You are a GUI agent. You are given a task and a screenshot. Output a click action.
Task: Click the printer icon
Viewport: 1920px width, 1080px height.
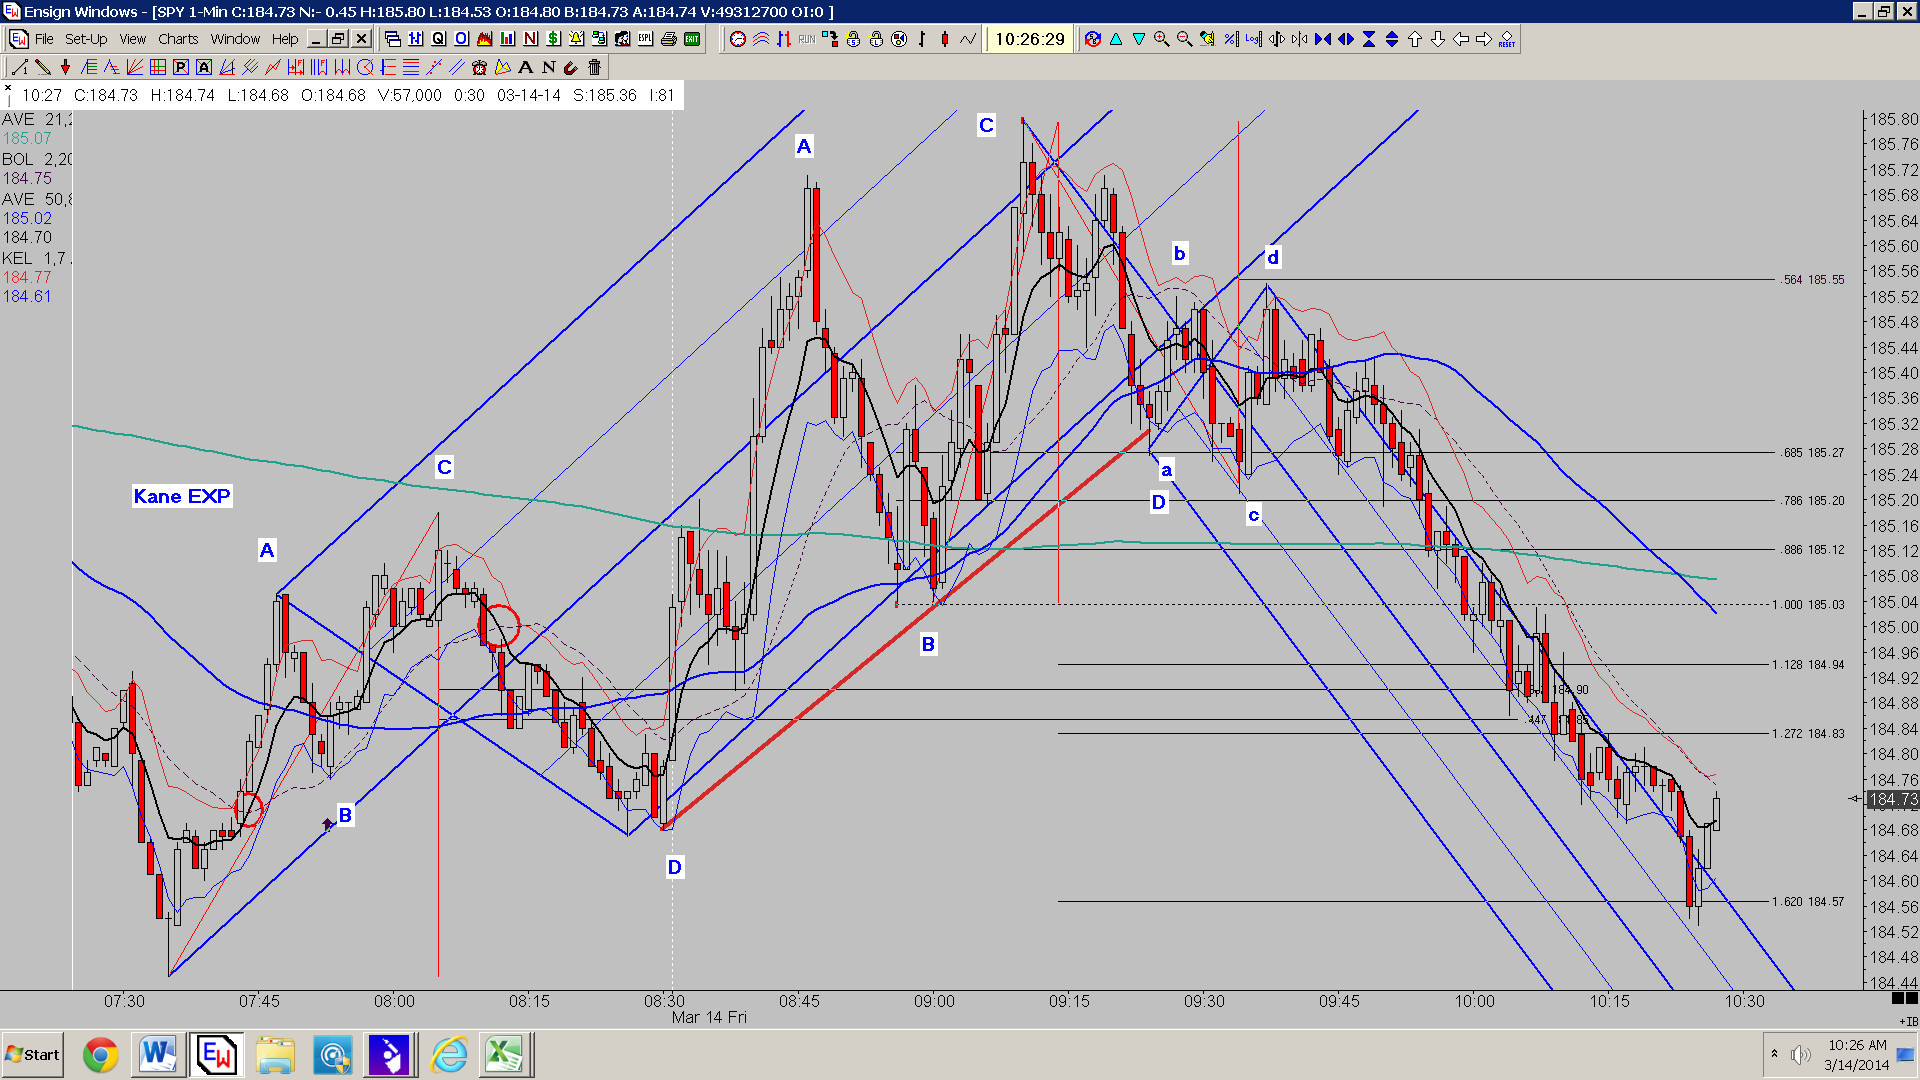click(668, 39)
